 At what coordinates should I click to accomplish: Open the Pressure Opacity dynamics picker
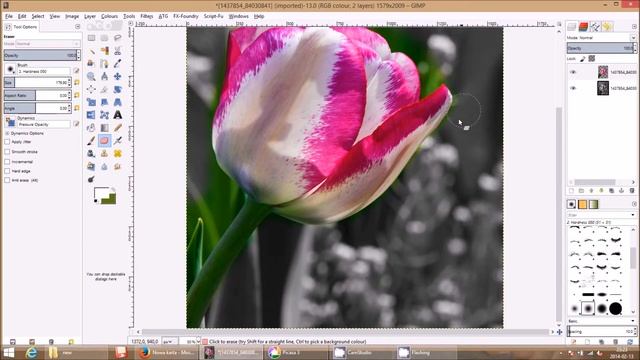10,122
